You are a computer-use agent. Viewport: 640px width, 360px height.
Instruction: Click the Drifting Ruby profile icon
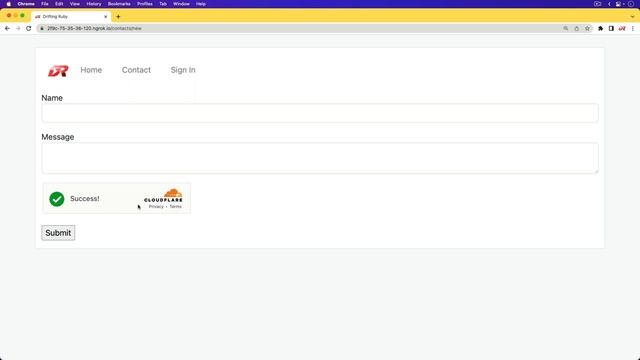pyautogui.click(x=622, y=29)
